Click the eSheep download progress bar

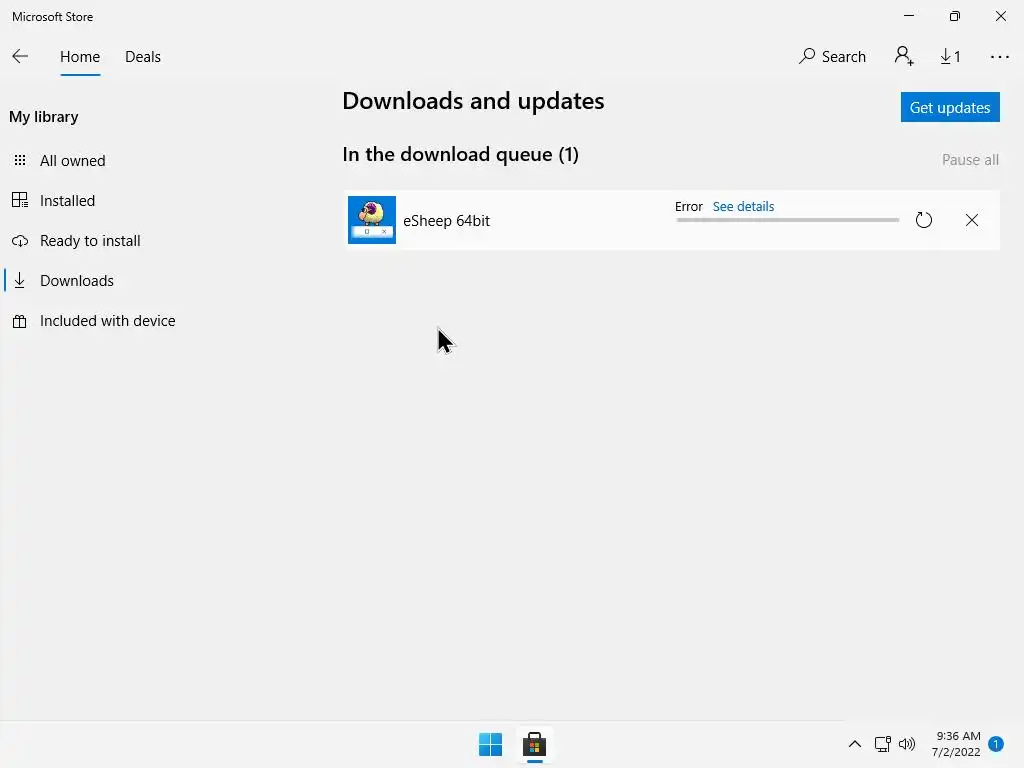click(x=788, y=220)
